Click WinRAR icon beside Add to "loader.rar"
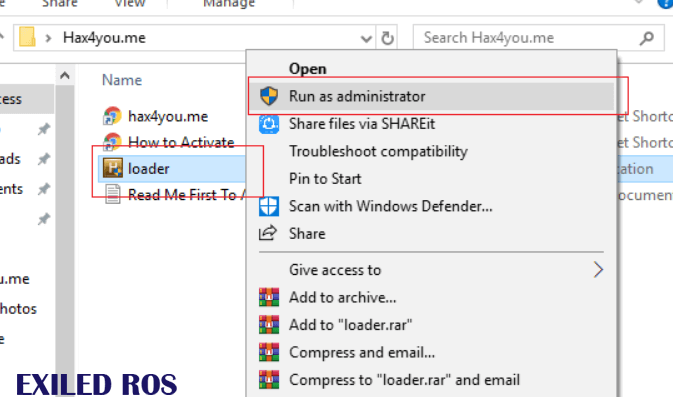The image size is (673, 397). tap(269, 324)
